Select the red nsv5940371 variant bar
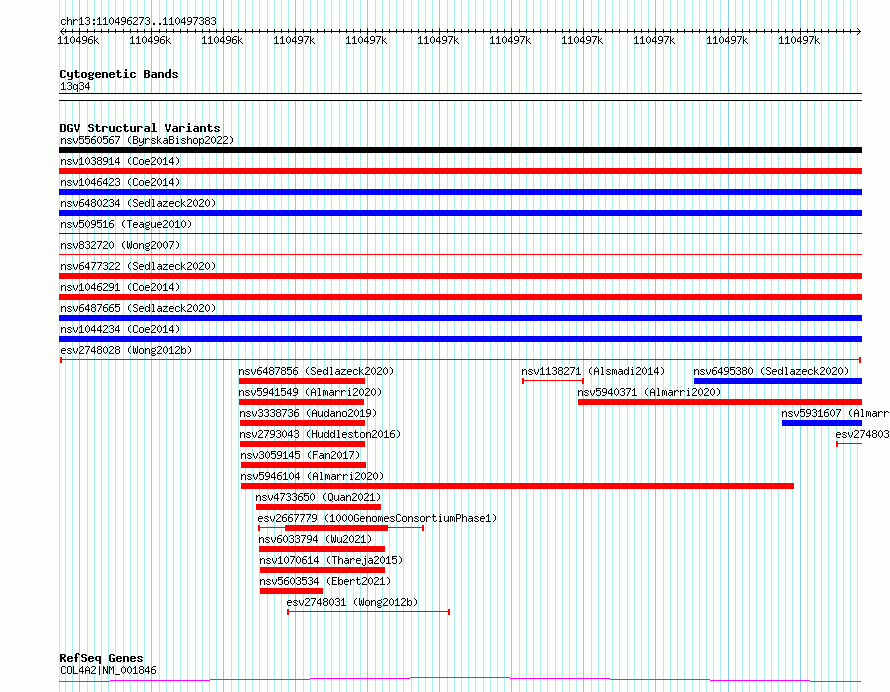 coord(720,402)
